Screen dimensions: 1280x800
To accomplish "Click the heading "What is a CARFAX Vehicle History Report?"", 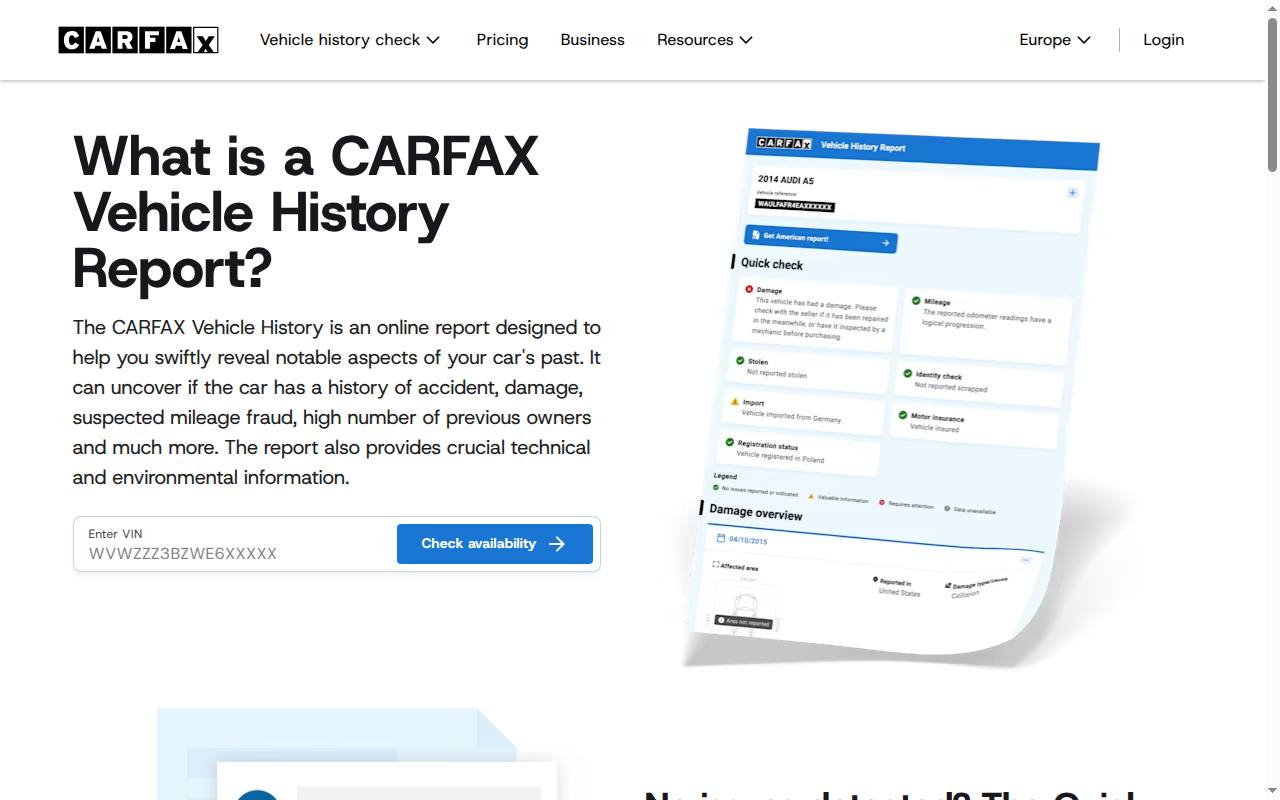I will [x=306, y=212].
